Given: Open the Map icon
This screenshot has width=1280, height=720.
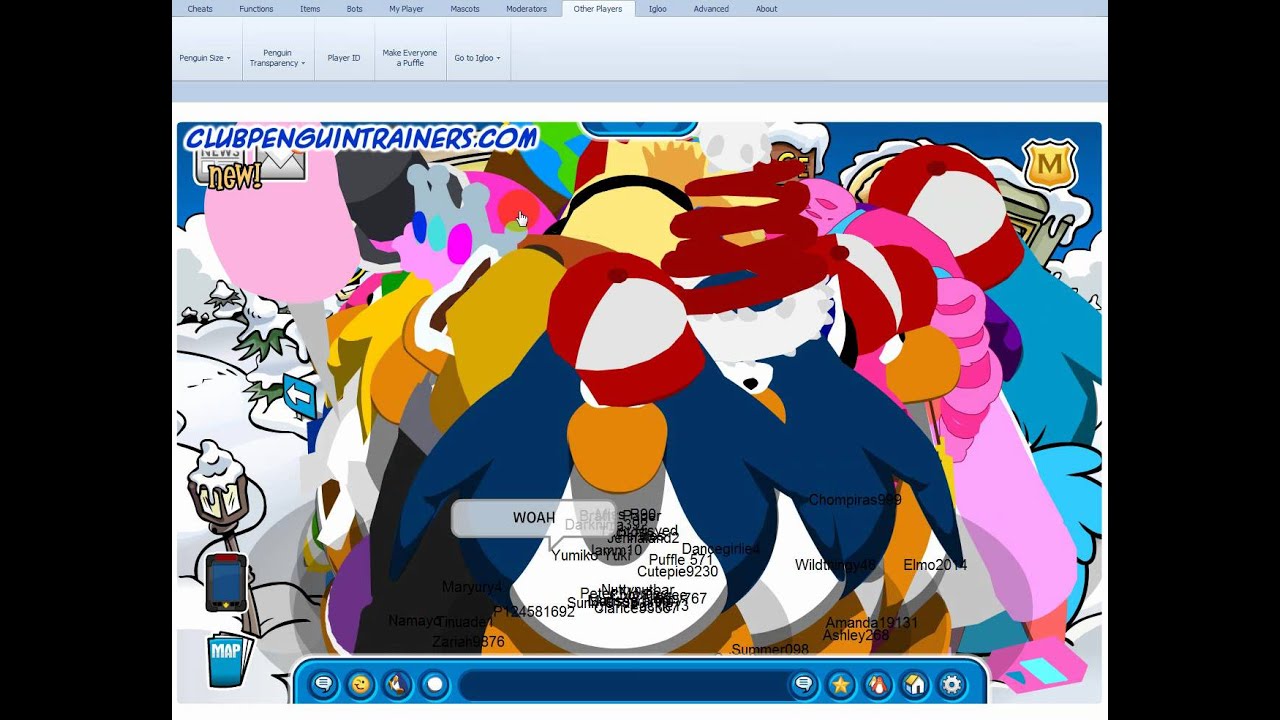Looking at the screenshot, I should [x=226, y=659].
